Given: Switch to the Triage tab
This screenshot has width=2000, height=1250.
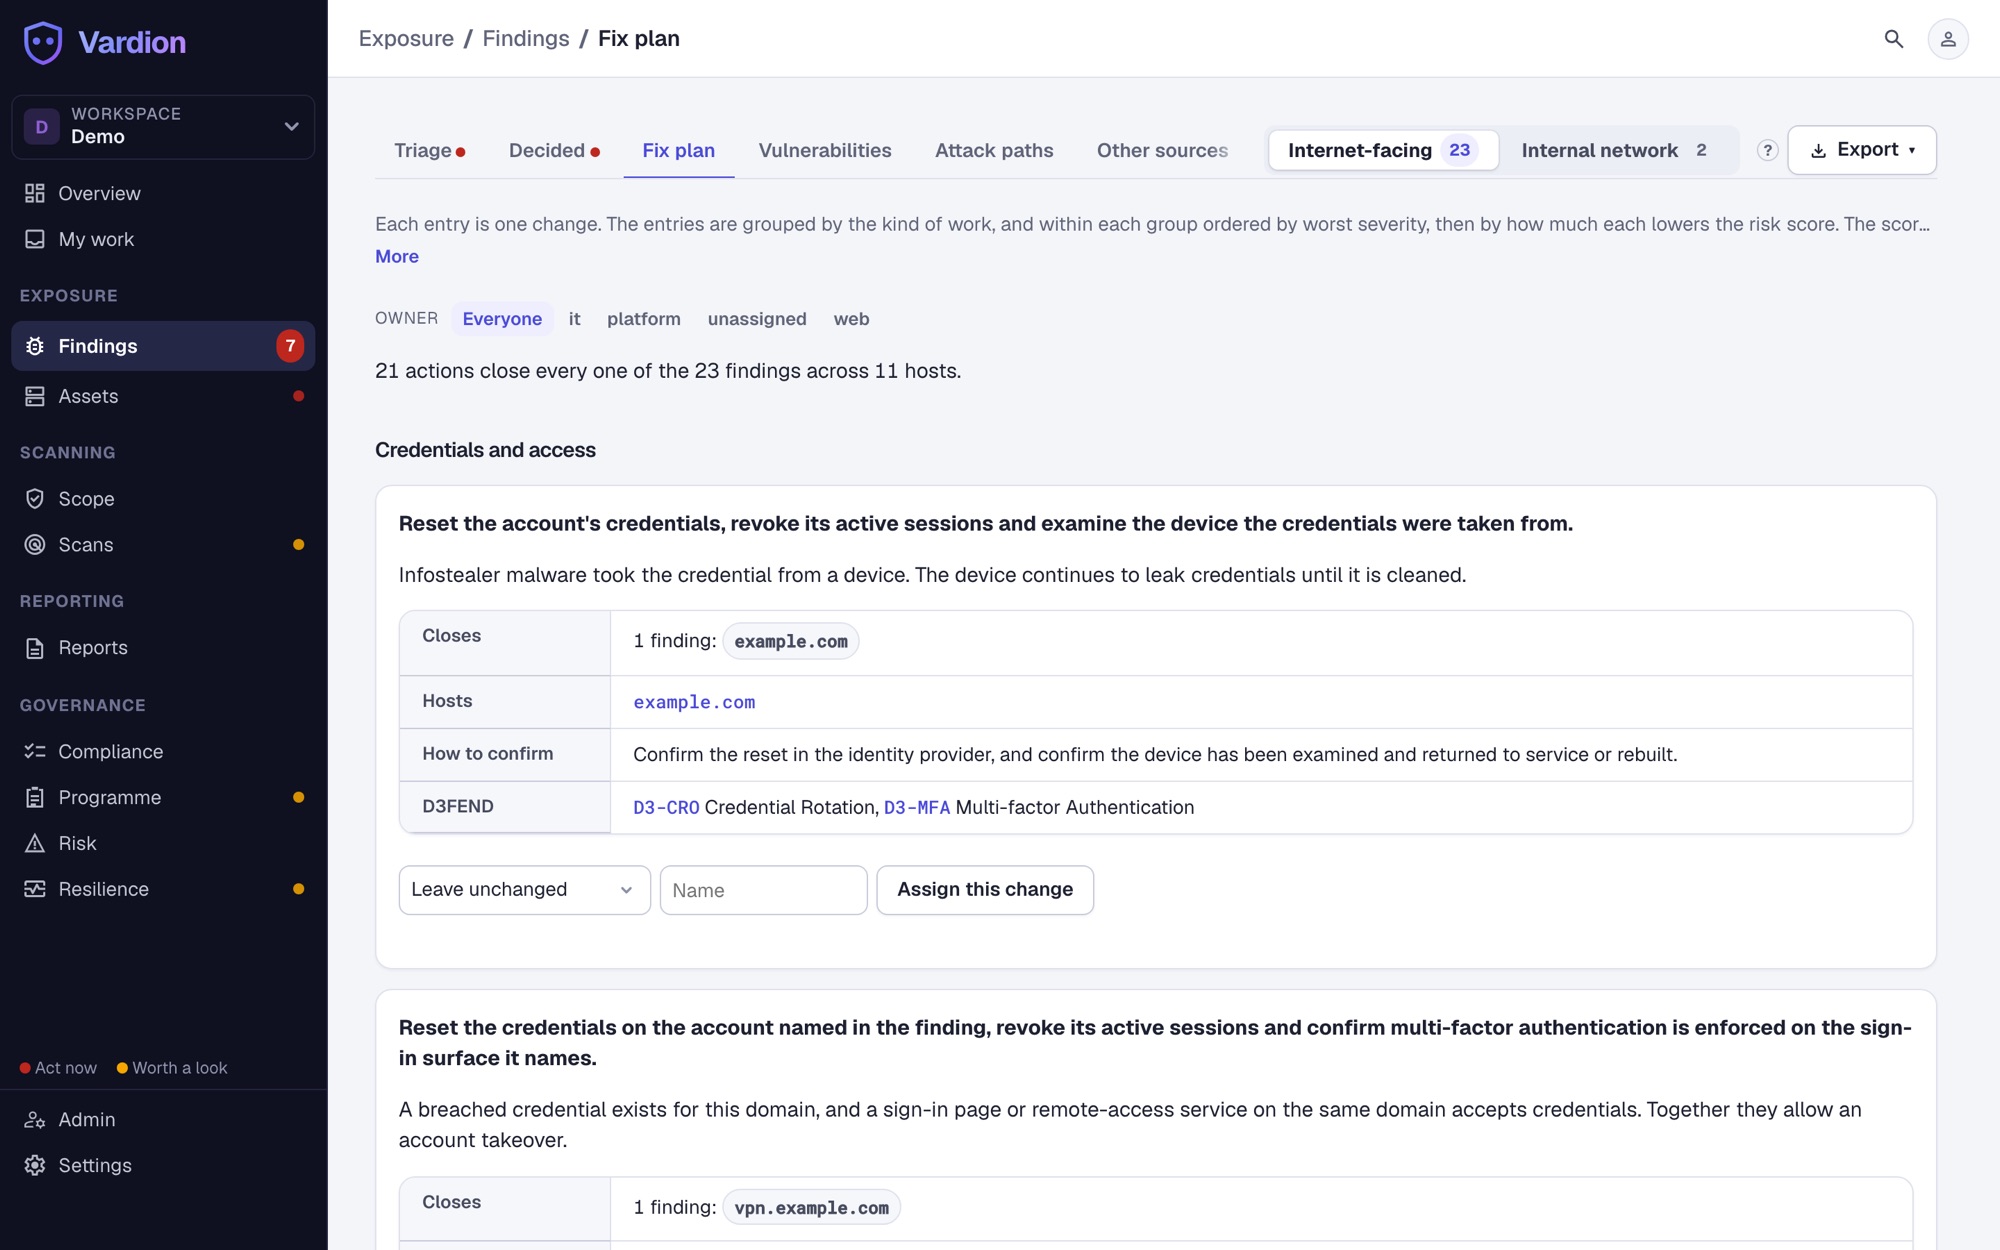Looking at the screenshot, I should (x=429, y=150).
